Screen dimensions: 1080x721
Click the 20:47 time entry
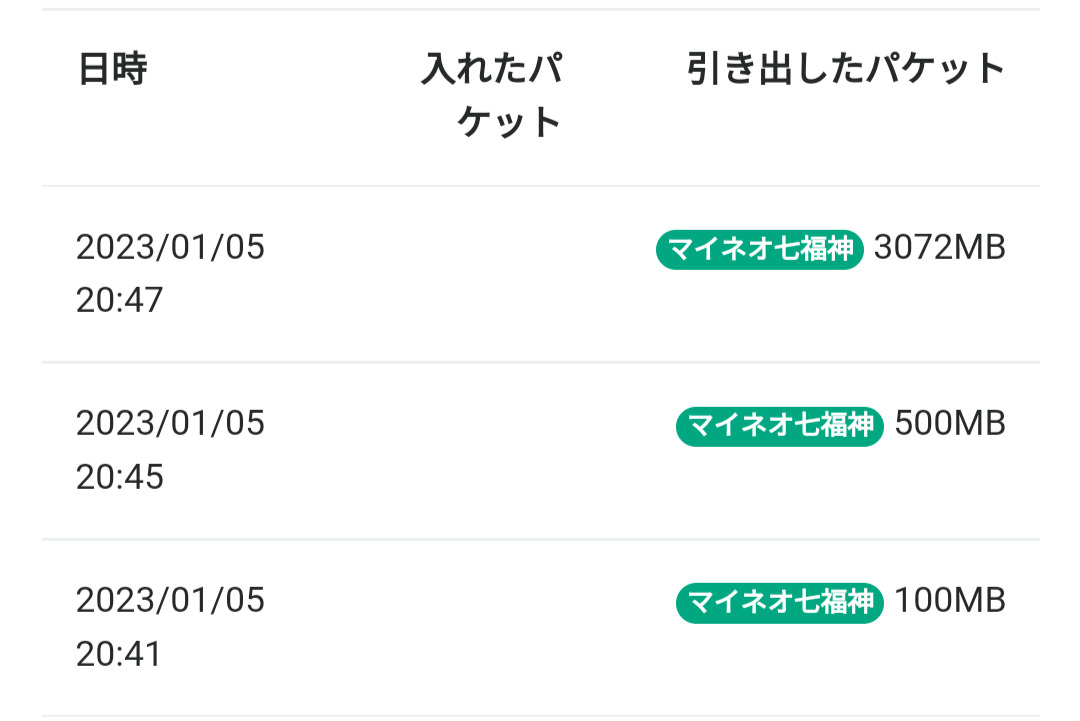119,300
